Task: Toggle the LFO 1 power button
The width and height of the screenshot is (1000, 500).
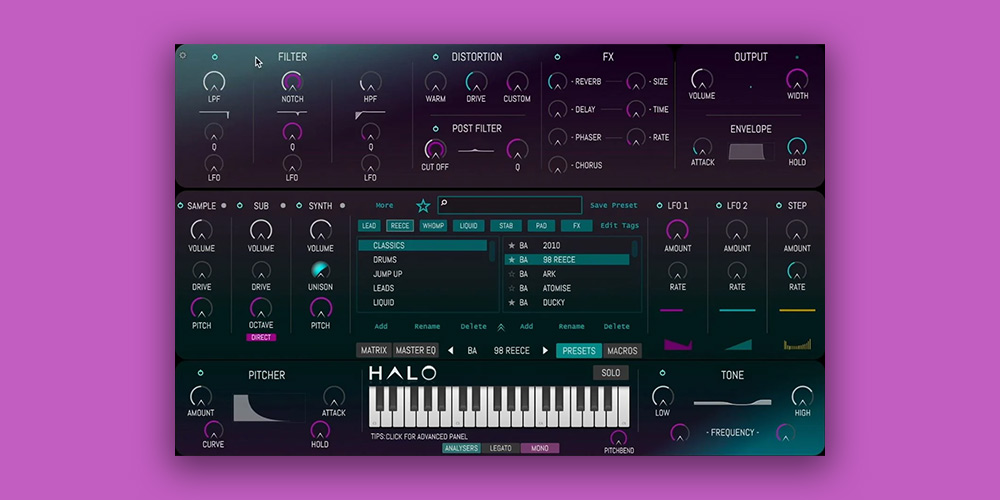Action: pos(659,205)
